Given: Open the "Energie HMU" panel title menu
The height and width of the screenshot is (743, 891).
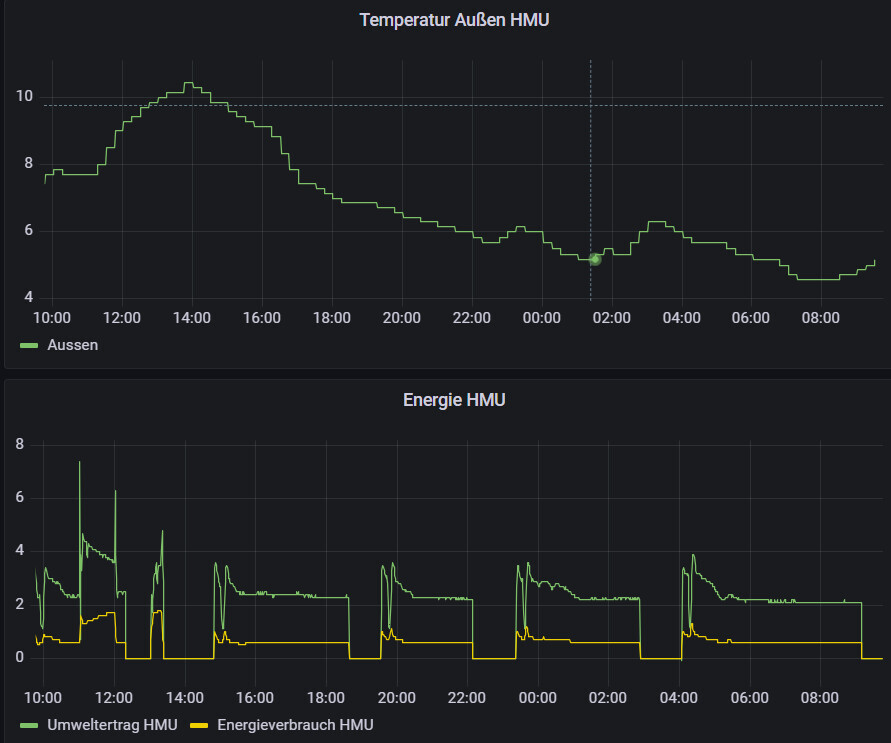Looking at the screenshot, I should point(454,400).
